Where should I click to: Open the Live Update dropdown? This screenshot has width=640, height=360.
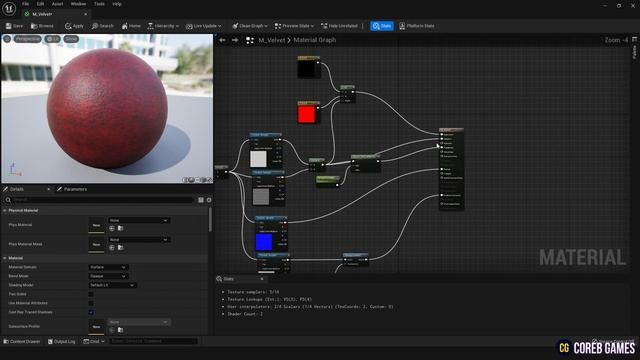pos(203,26)
